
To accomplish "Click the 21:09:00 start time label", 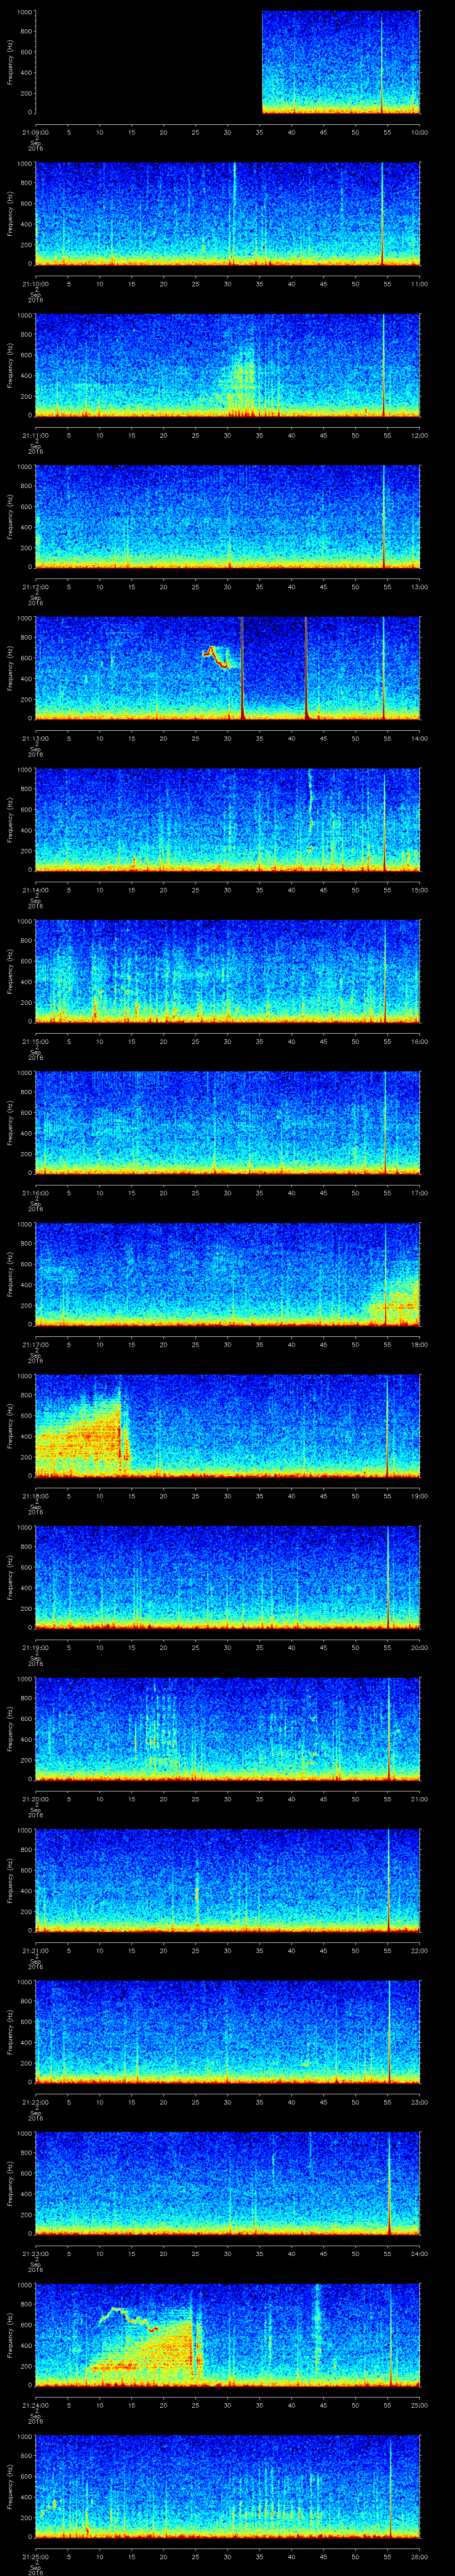I will point(35,132).
